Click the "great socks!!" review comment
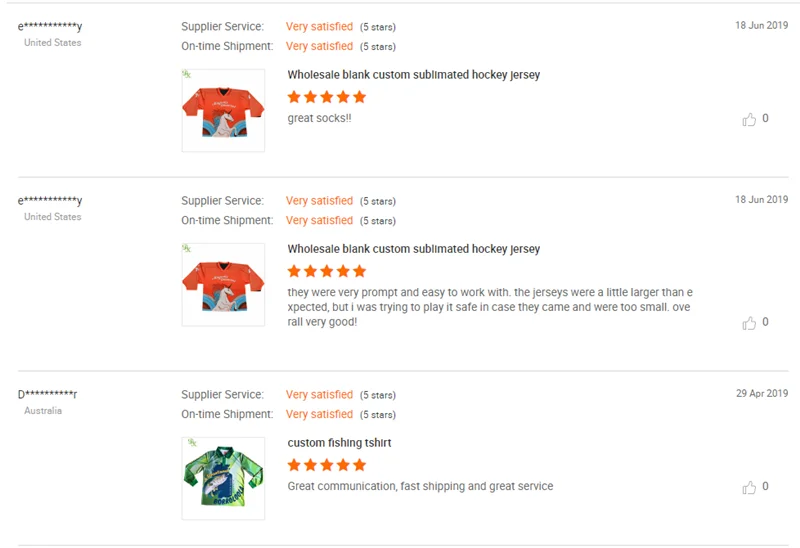Image resolution: width=800 pixels, height=548 pixels. tap(319, 118)
